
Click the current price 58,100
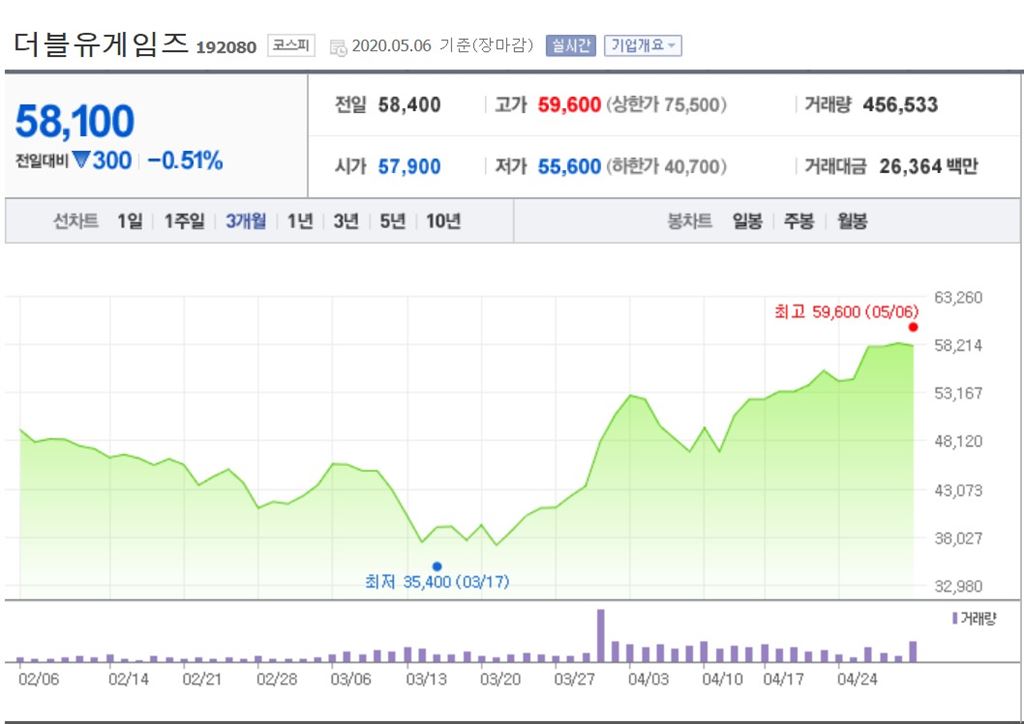point(74,121)
